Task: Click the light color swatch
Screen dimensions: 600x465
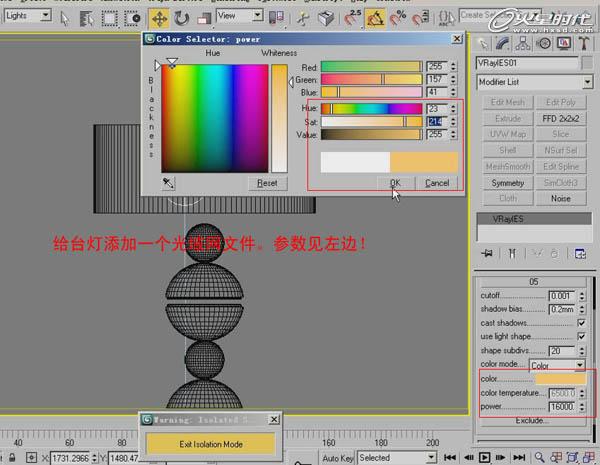Action: click(561, 379)
